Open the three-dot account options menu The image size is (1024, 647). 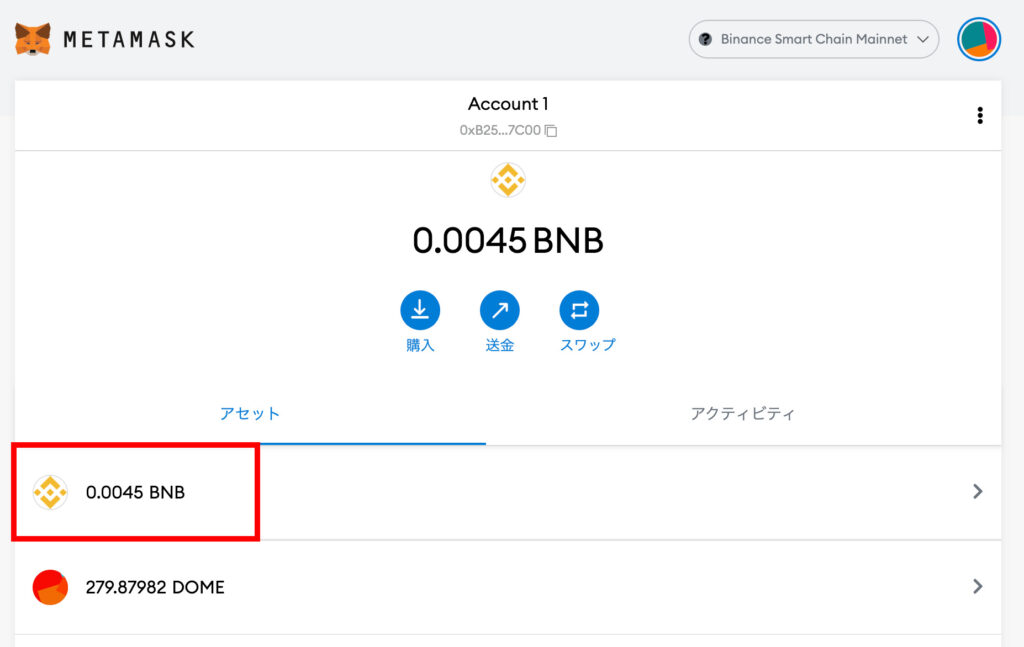(980, 116)
